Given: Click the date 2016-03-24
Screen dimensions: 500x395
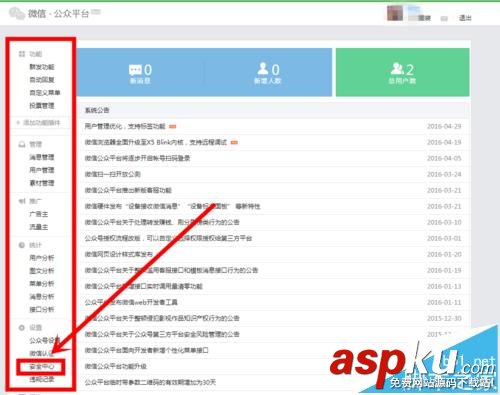Looking at the screenshot, I should coord(444,174).
